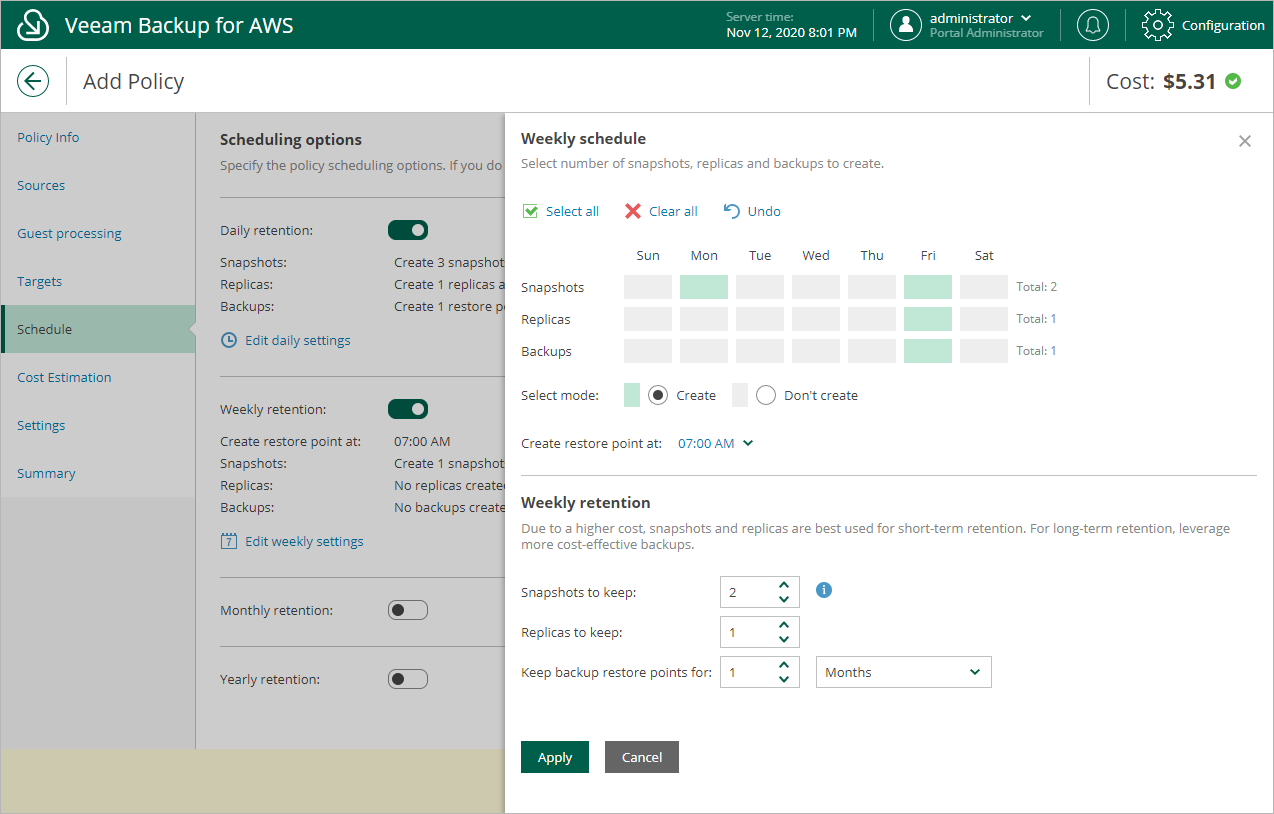Click the Select all link
The width and height of the screenshot is (1274, 814).
(572, 211)
